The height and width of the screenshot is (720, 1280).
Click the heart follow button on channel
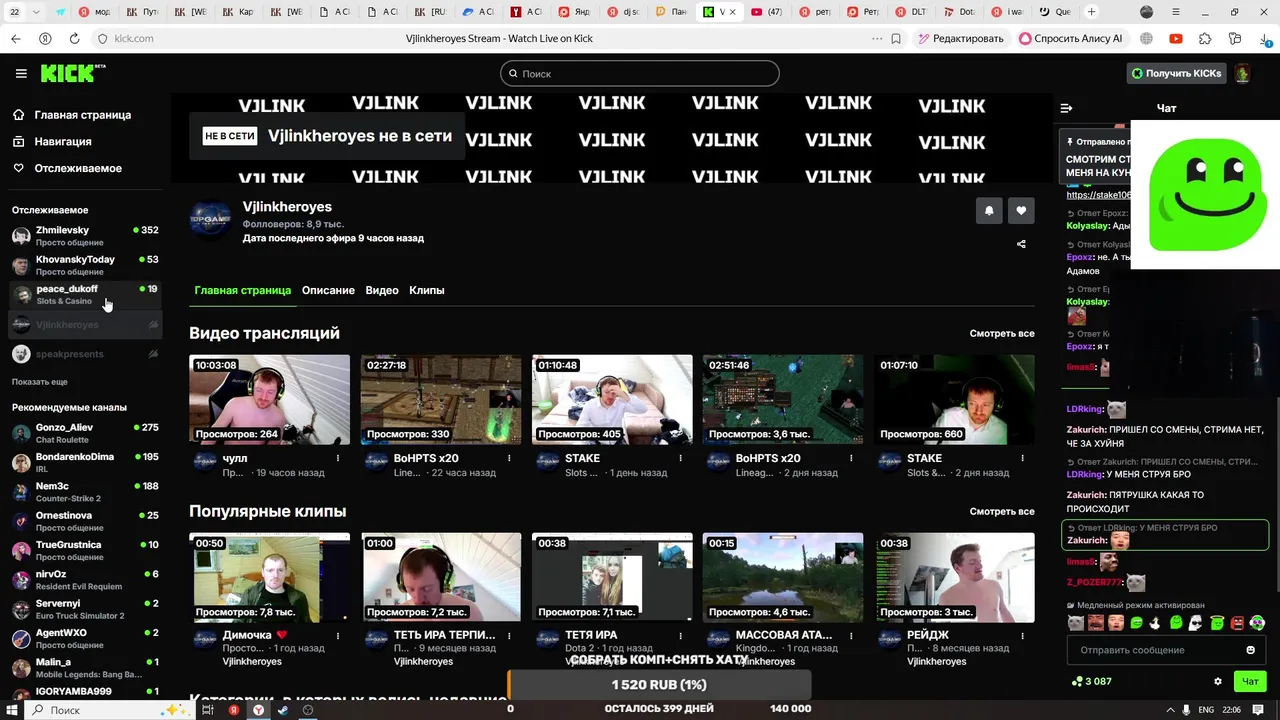[x=1021, y=210]
